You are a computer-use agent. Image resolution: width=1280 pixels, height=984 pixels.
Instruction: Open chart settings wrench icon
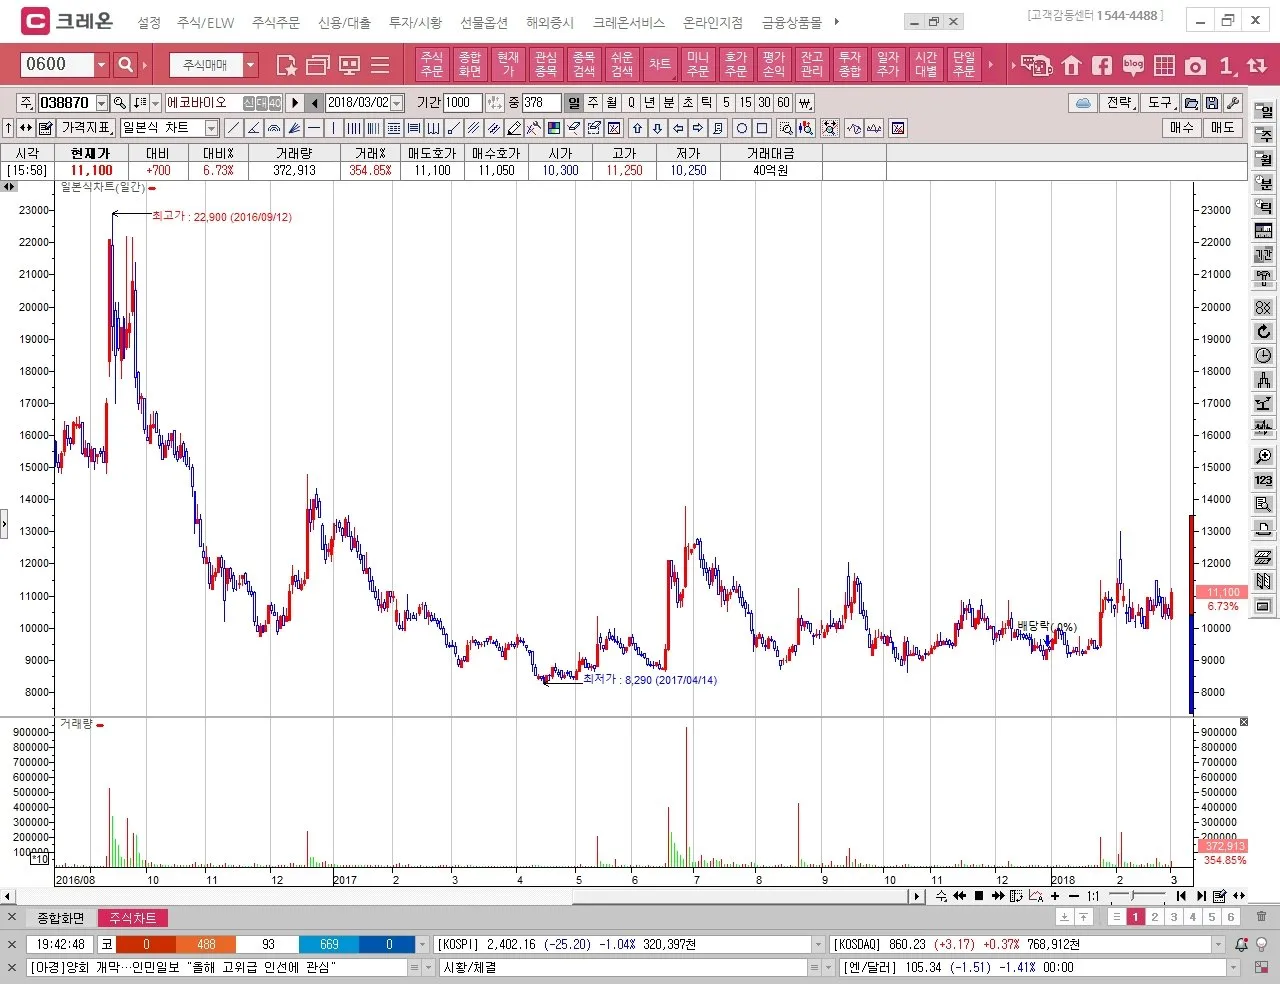tap(1233, 103)
